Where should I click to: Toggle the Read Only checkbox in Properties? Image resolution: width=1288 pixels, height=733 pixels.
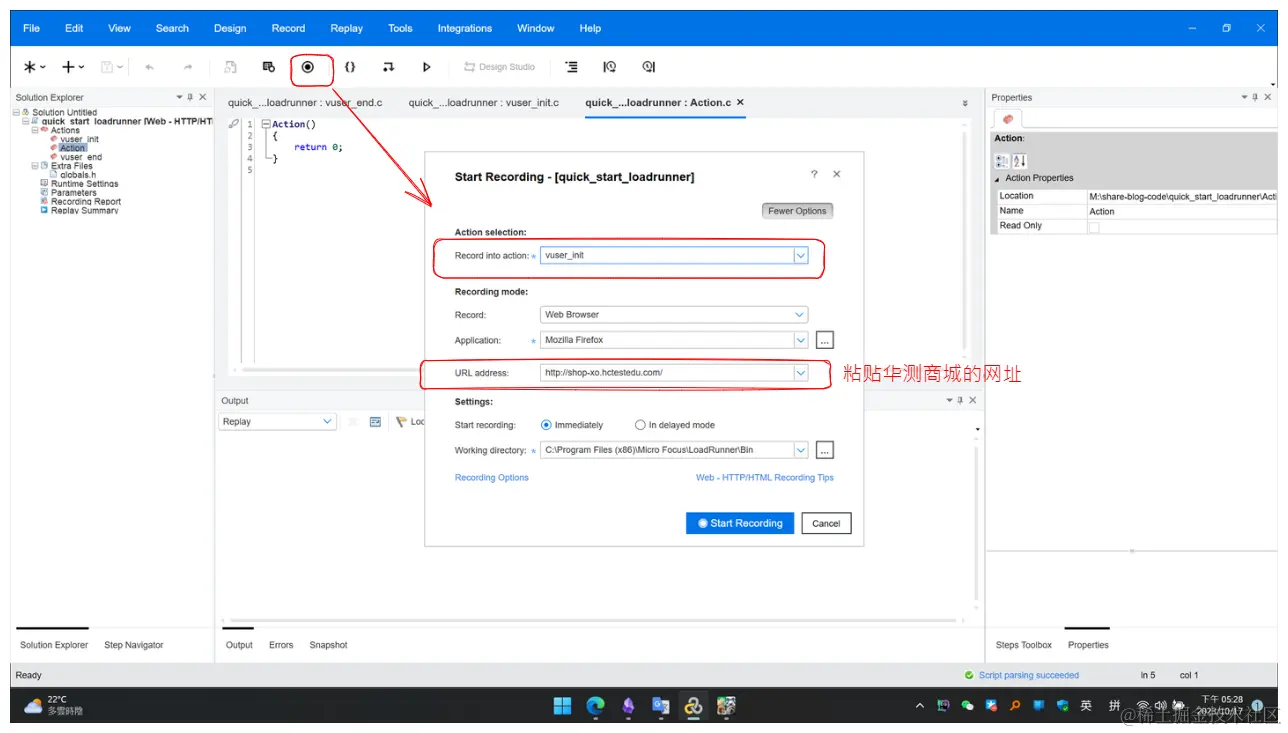pyautogui.click(x=1093, y=227)
